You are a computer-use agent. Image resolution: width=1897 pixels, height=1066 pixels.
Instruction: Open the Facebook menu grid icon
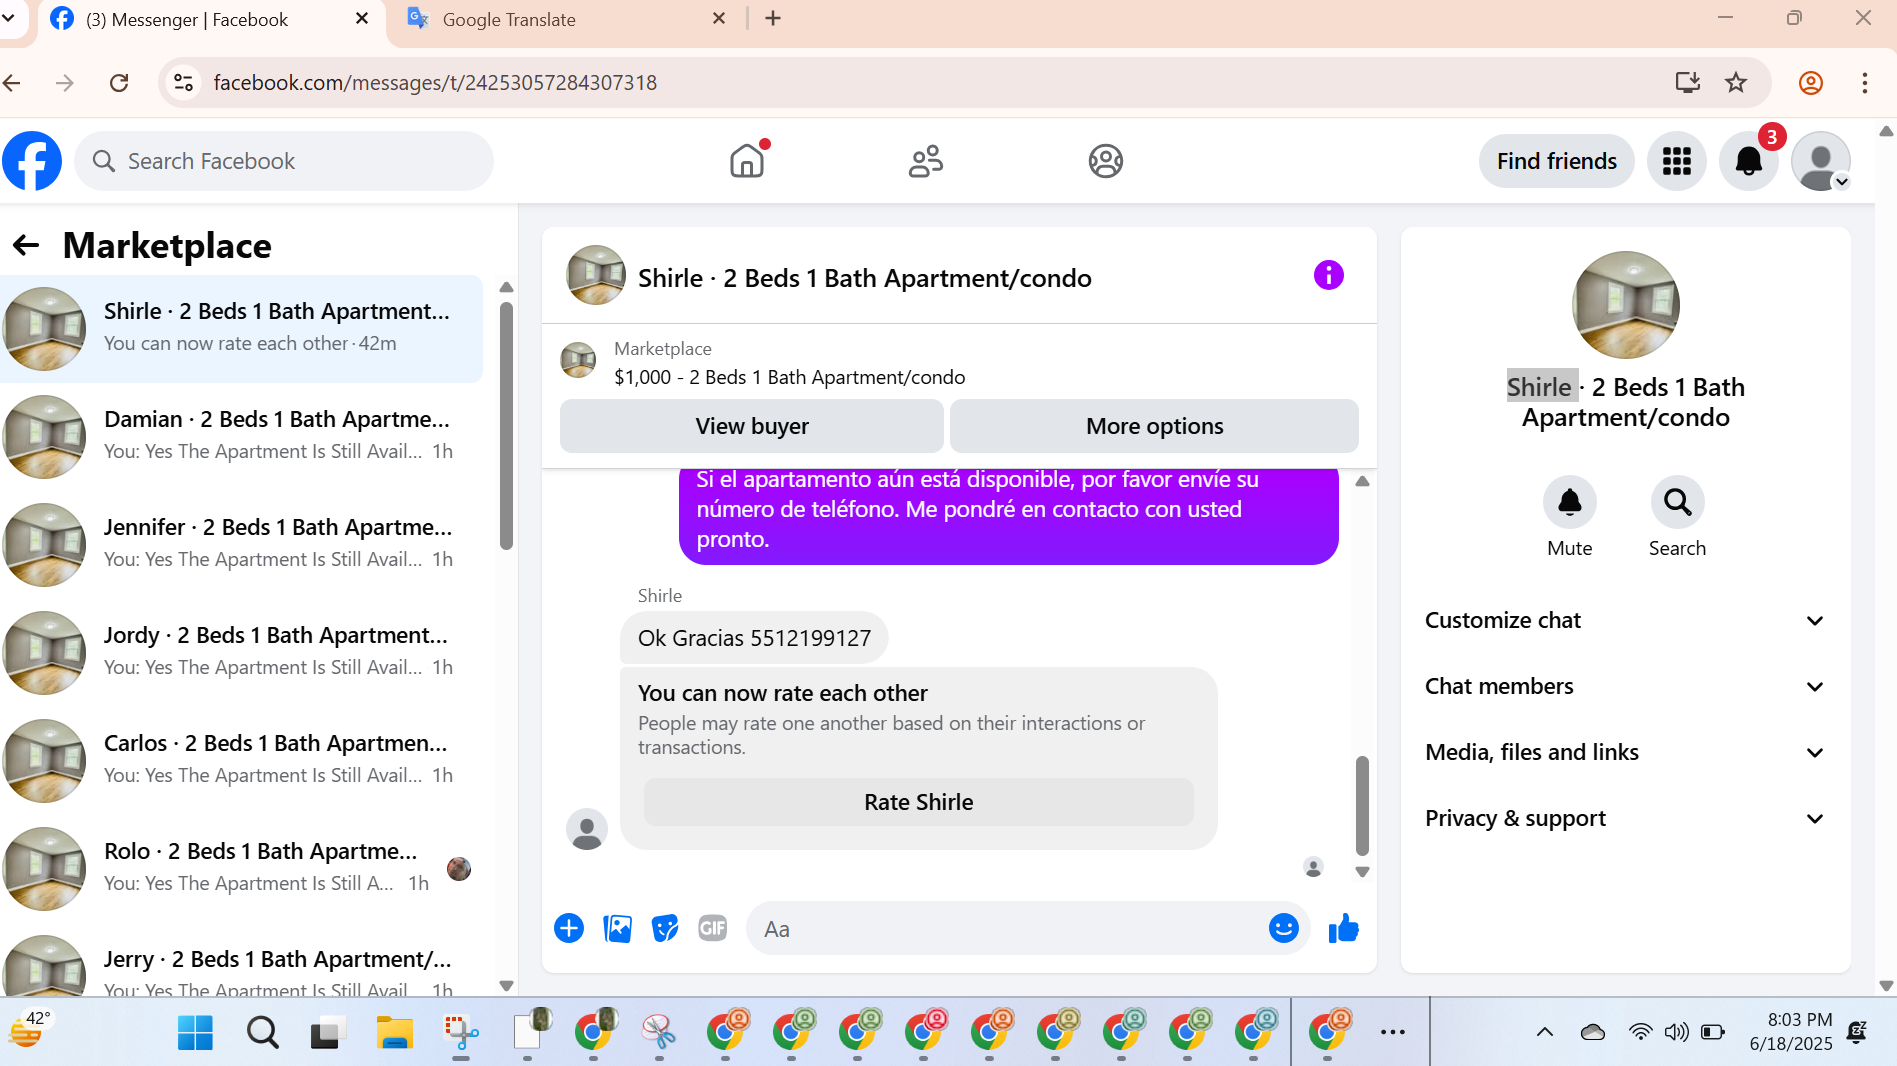[1677, 161]
